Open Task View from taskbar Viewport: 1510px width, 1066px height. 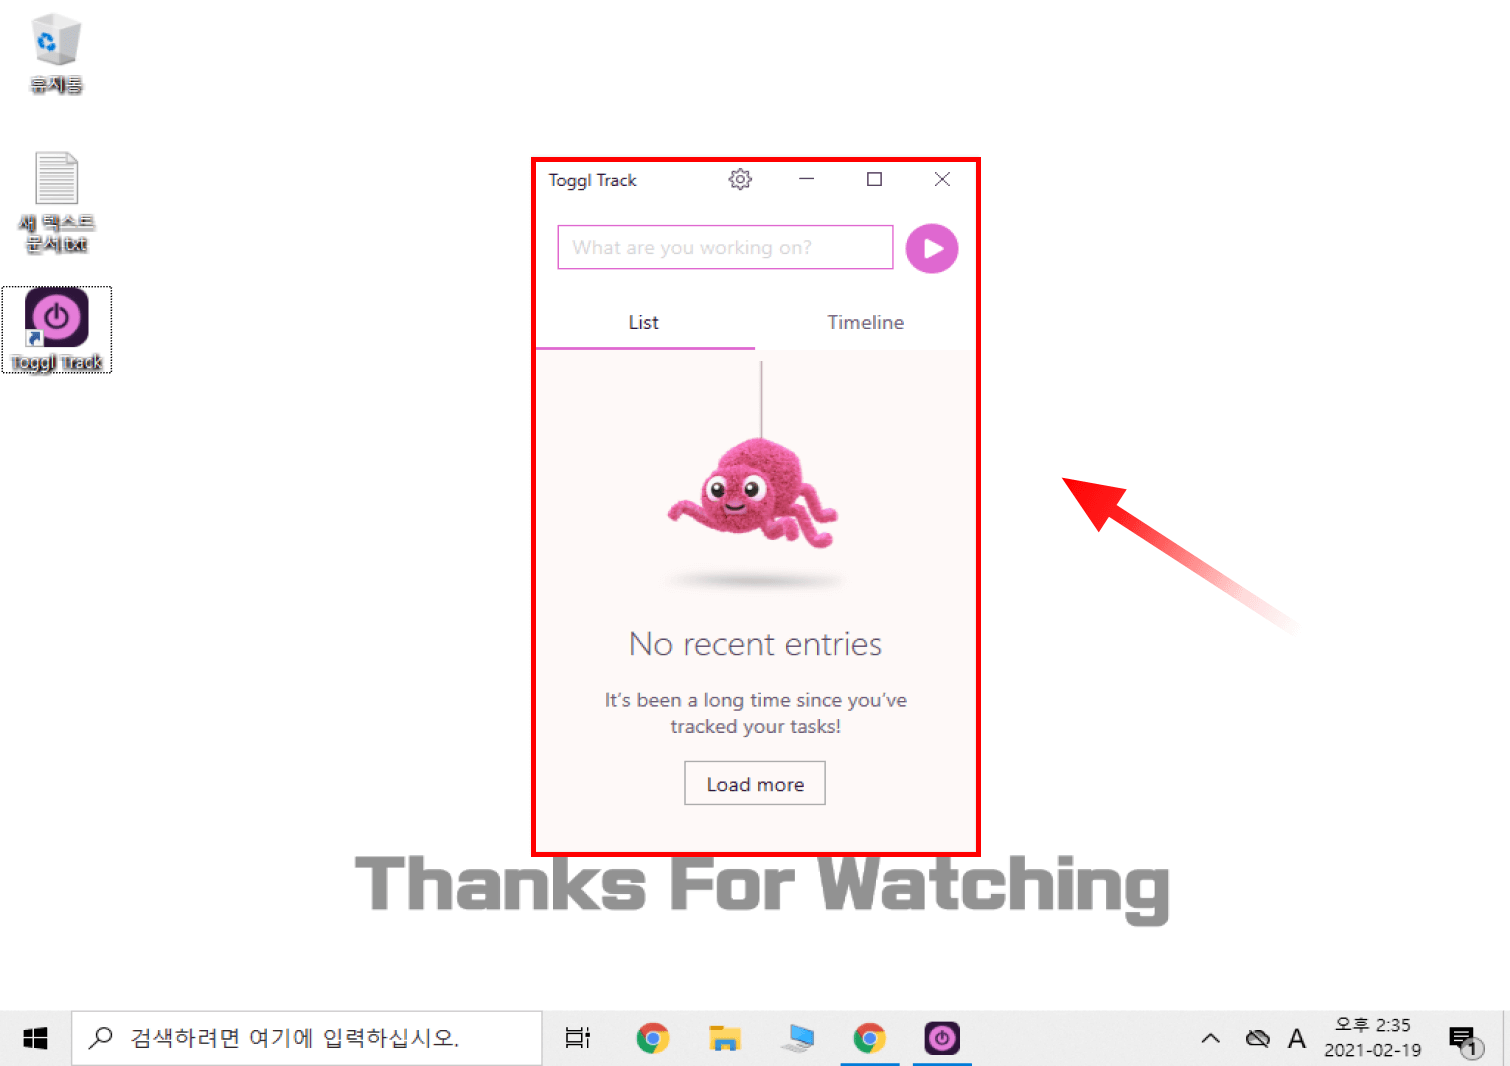click(578, 1039)
